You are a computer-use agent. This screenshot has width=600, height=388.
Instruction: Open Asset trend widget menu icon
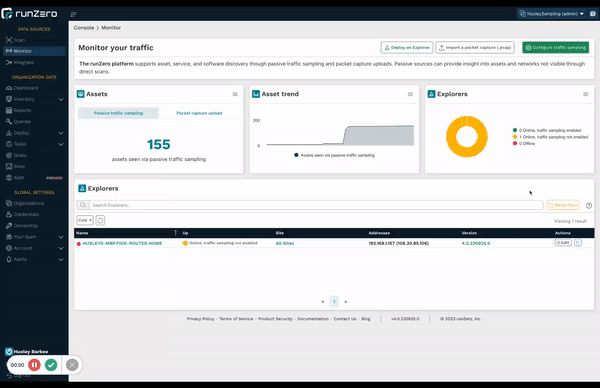pos(410,94)
